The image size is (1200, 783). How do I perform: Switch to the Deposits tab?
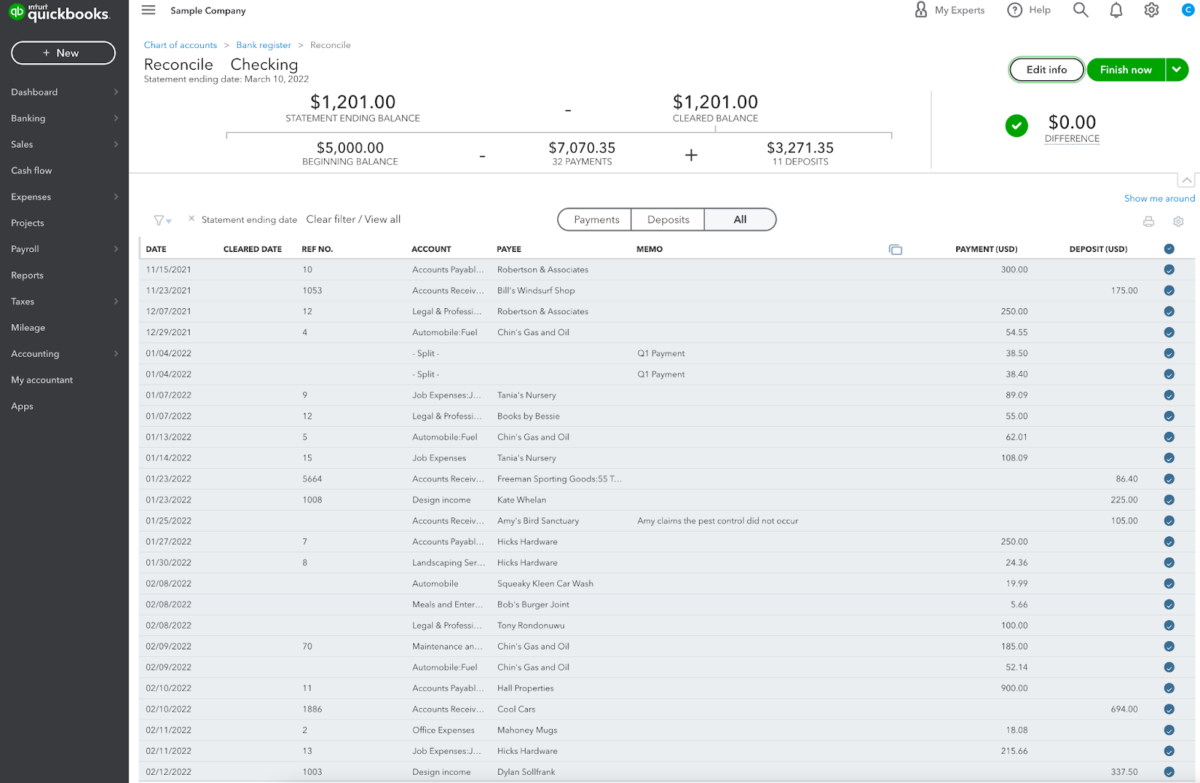[668, 219]
